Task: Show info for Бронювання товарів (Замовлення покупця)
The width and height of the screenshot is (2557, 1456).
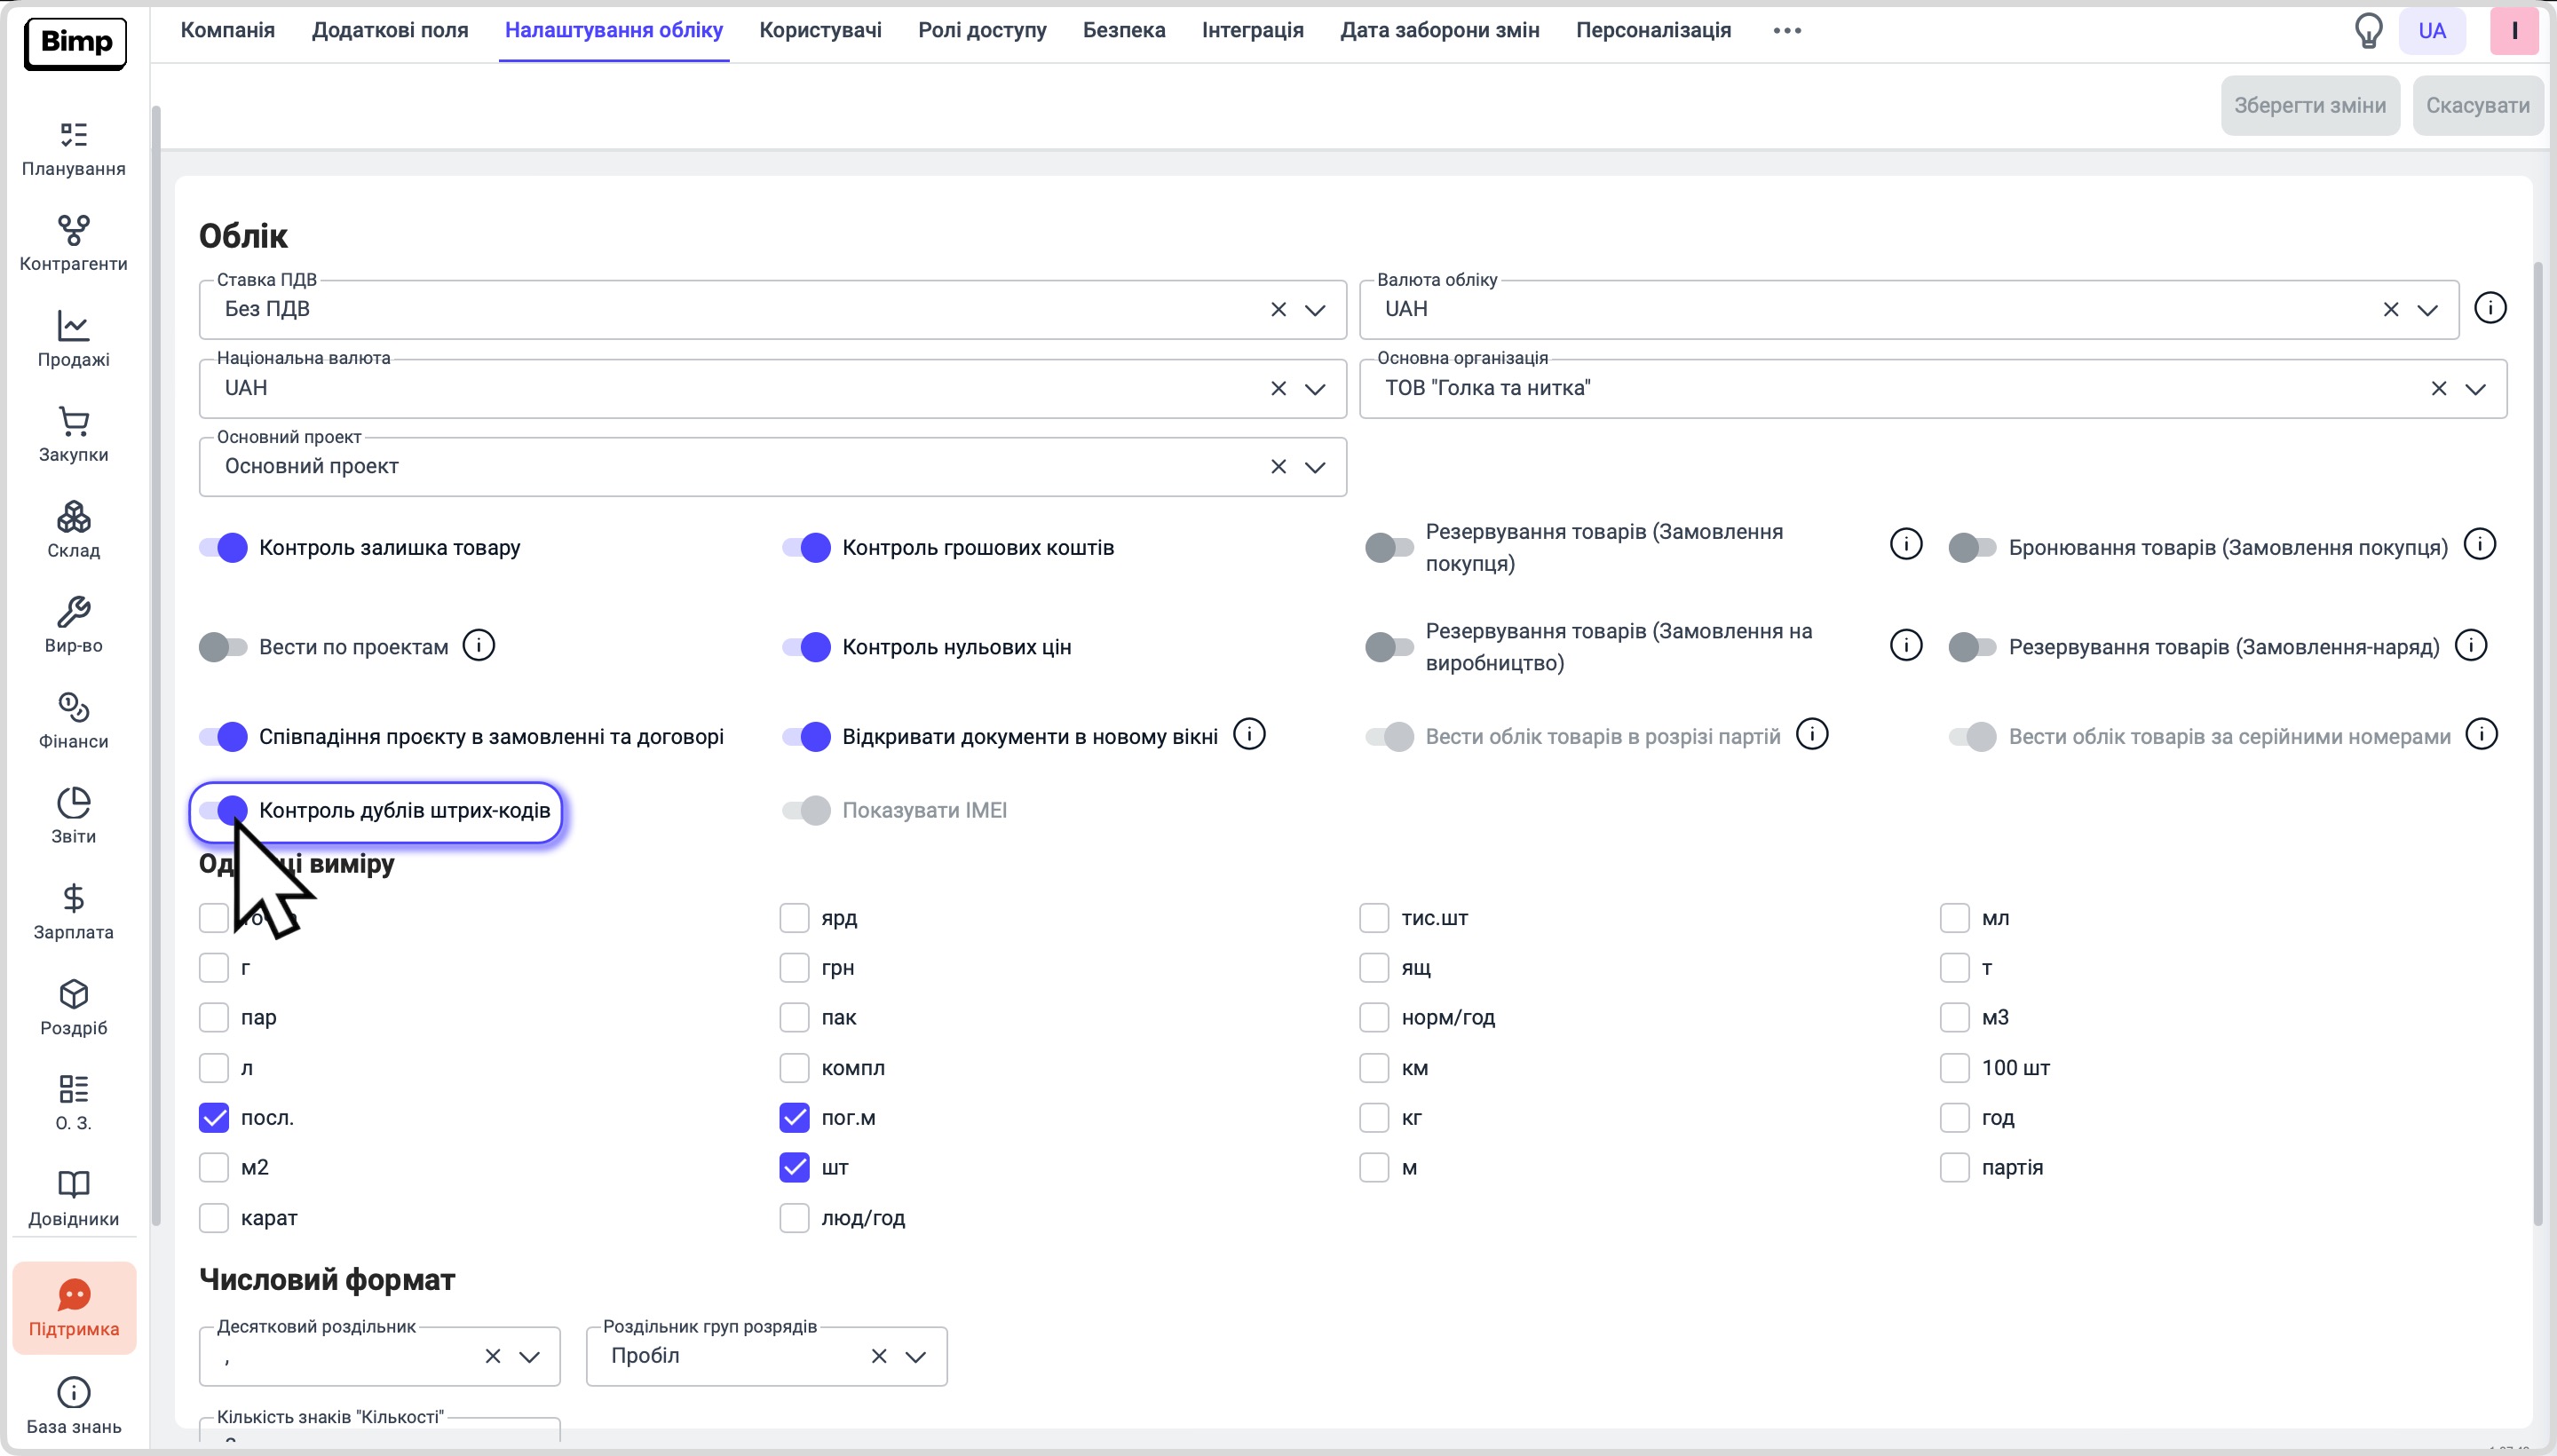Action: [2480, 545]
